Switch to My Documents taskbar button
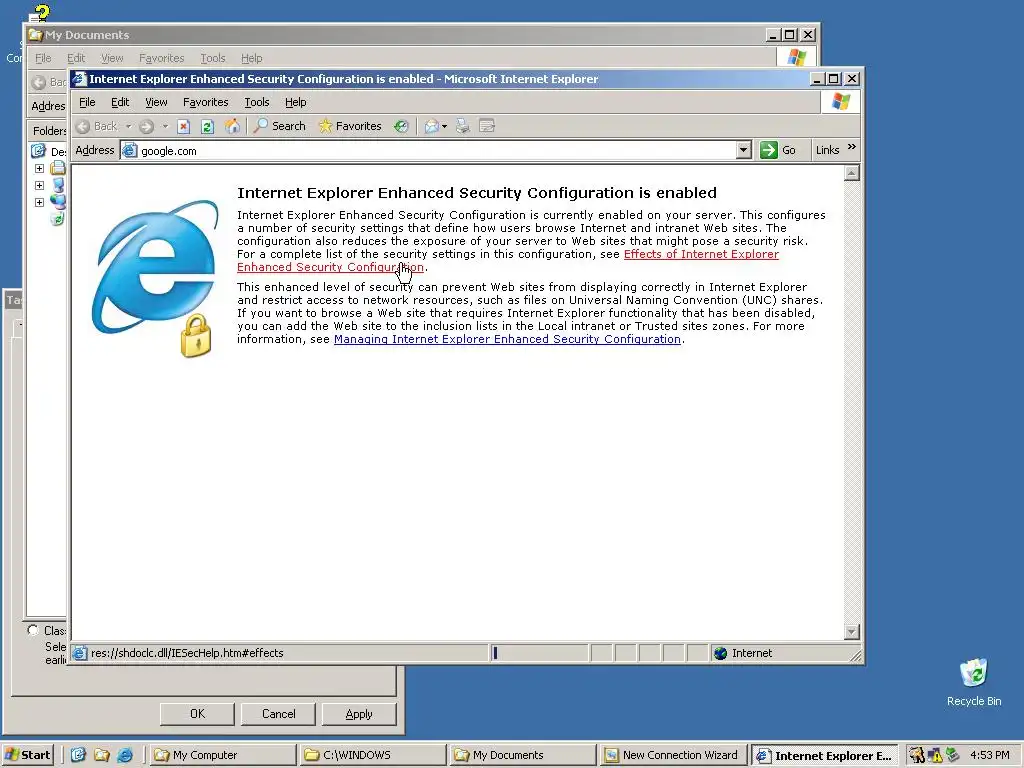Screen dimensions: 1024x768 tap(523, 755)
